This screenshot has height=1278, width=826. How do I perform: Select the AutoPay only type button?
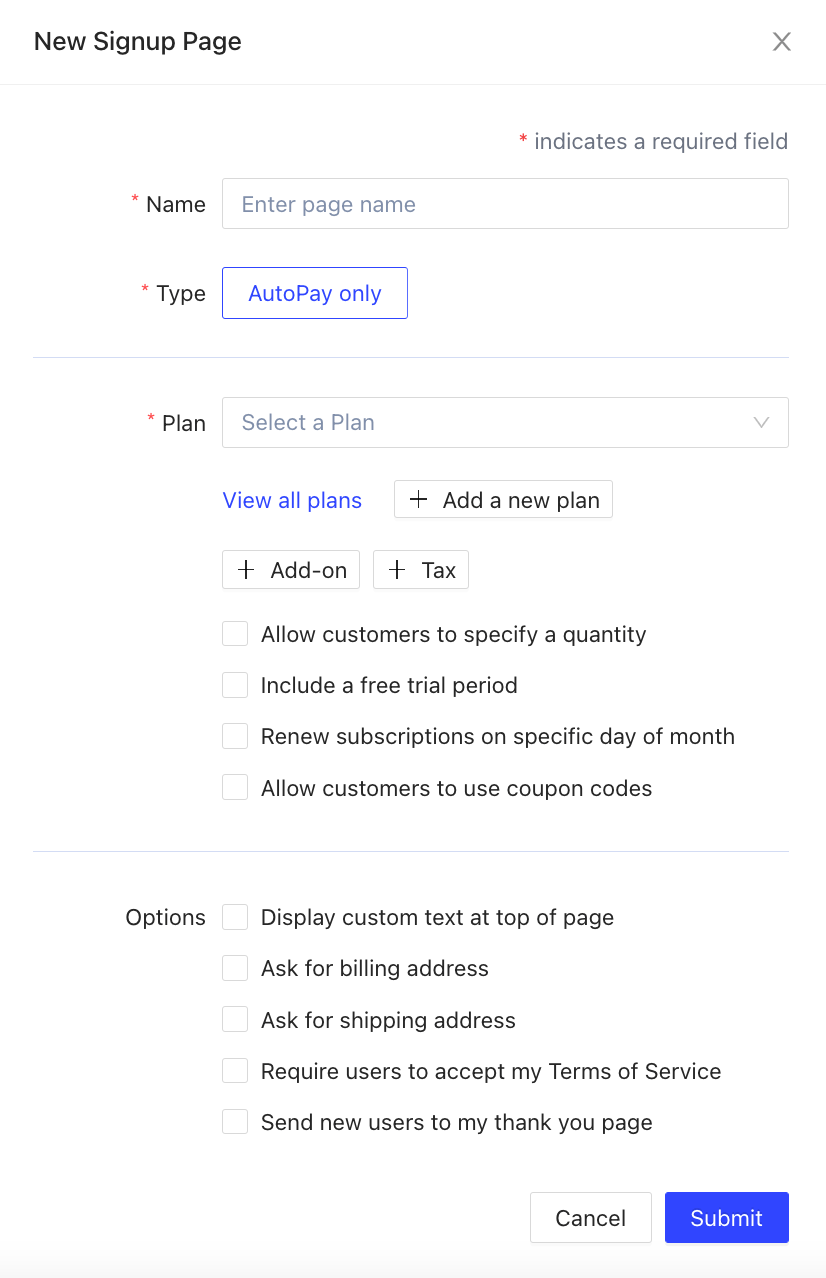(314, 293)
